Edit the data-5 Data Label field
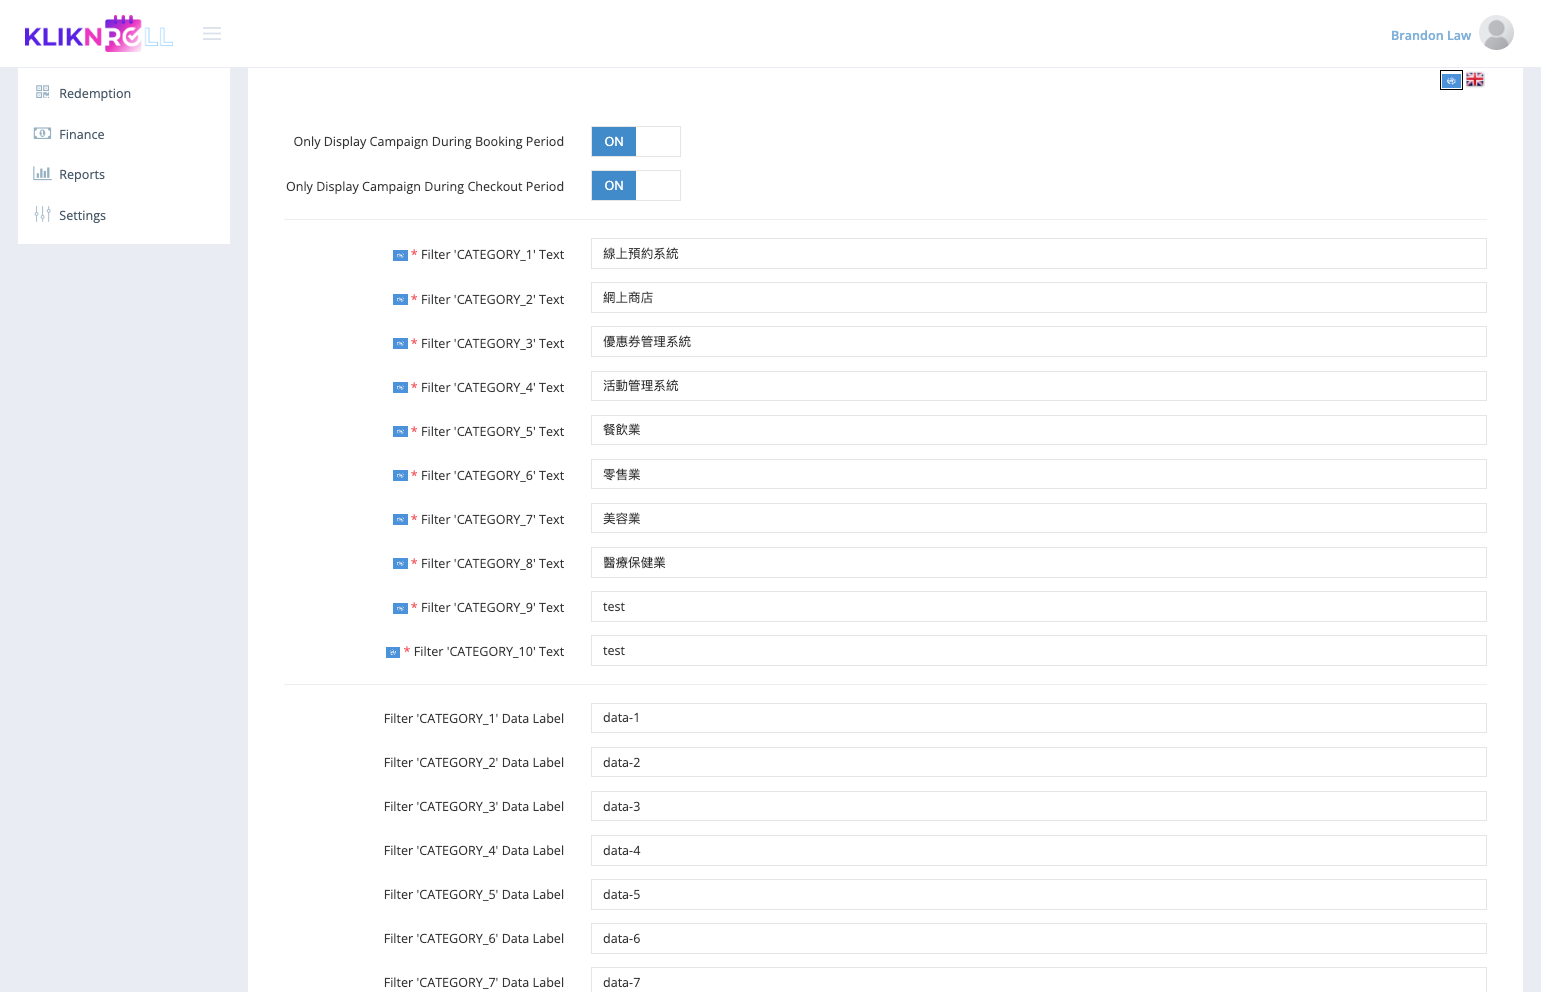 coord(1038,894)
